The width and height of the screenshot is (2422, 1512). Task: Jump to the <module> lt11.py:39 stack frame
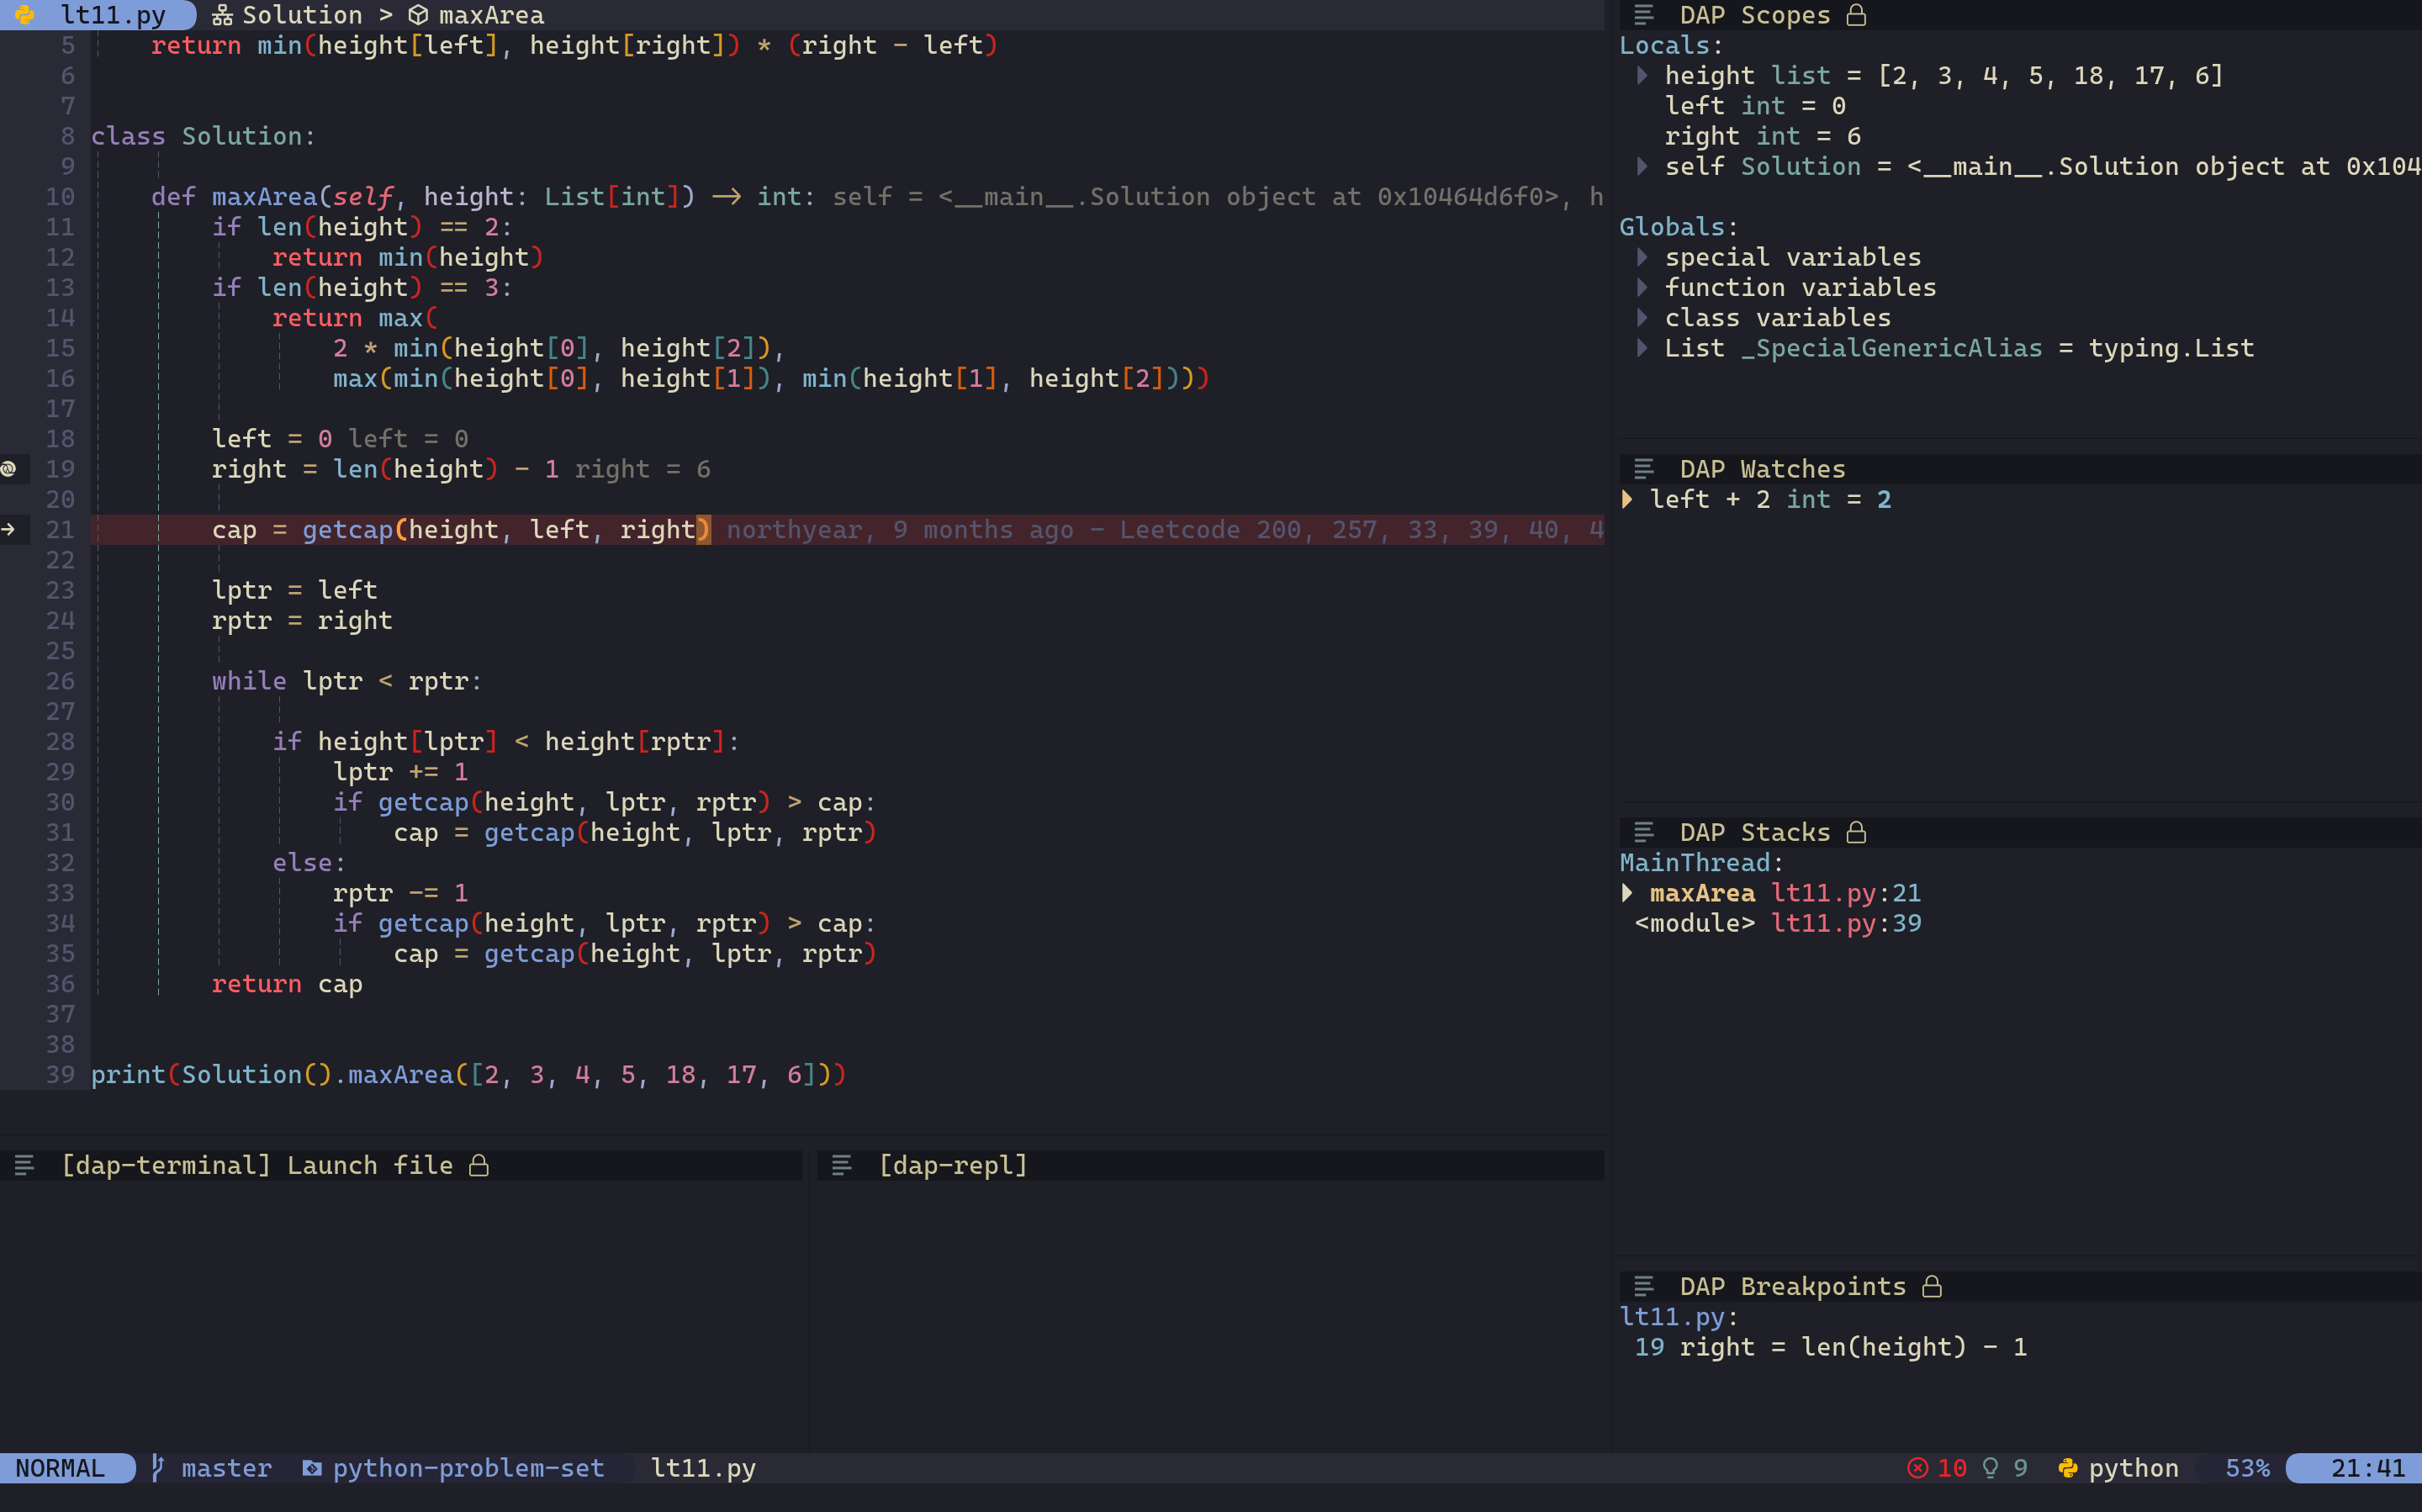[1776, 923]
